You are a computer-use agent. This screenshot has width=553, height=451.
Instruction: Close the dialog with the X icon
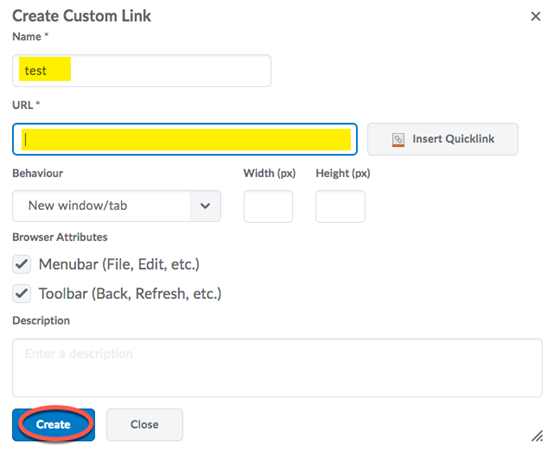tap(535, 16)
